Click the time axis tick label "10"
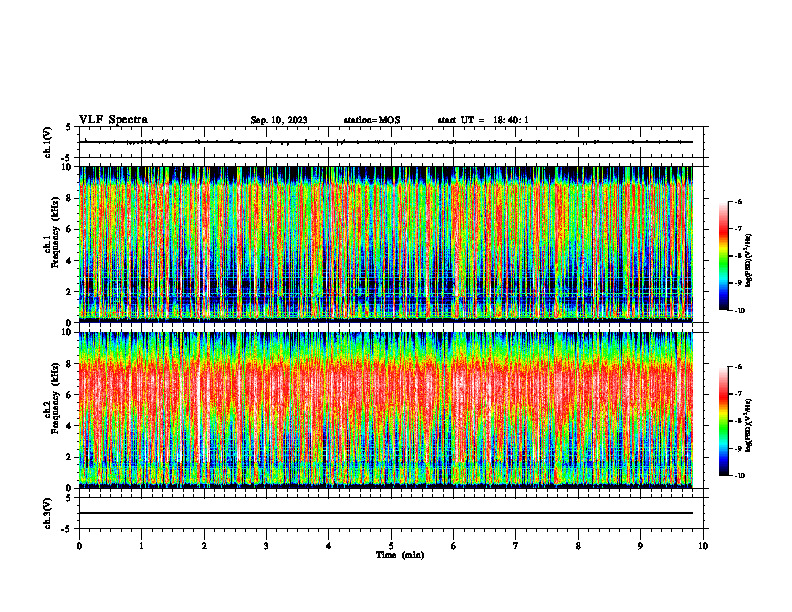Viewport: 792px width, 612px height. (x=703, y=546)
